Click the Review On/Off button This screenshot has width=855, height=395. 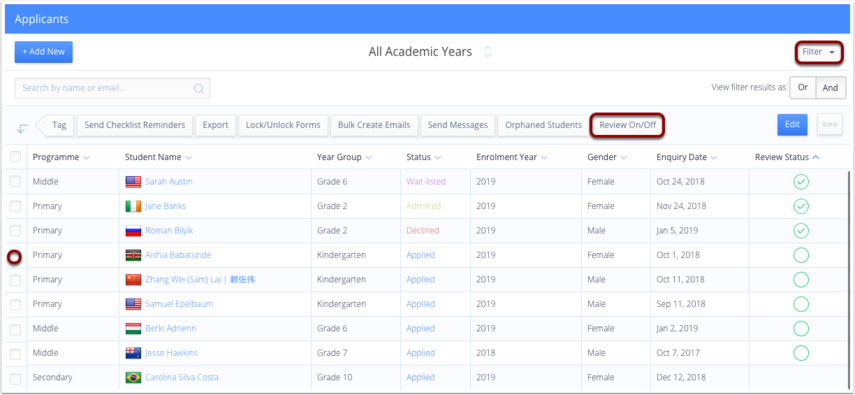coord(628,125)
